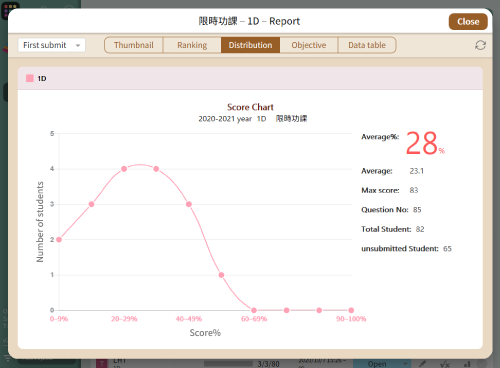
Task: Click the pink 1D legend square
Action: click(x=30, y=78)
